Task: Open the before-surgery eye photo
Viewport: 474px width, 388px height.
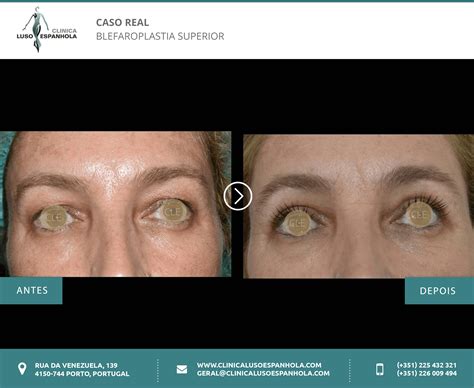Action: coord(115,204)
